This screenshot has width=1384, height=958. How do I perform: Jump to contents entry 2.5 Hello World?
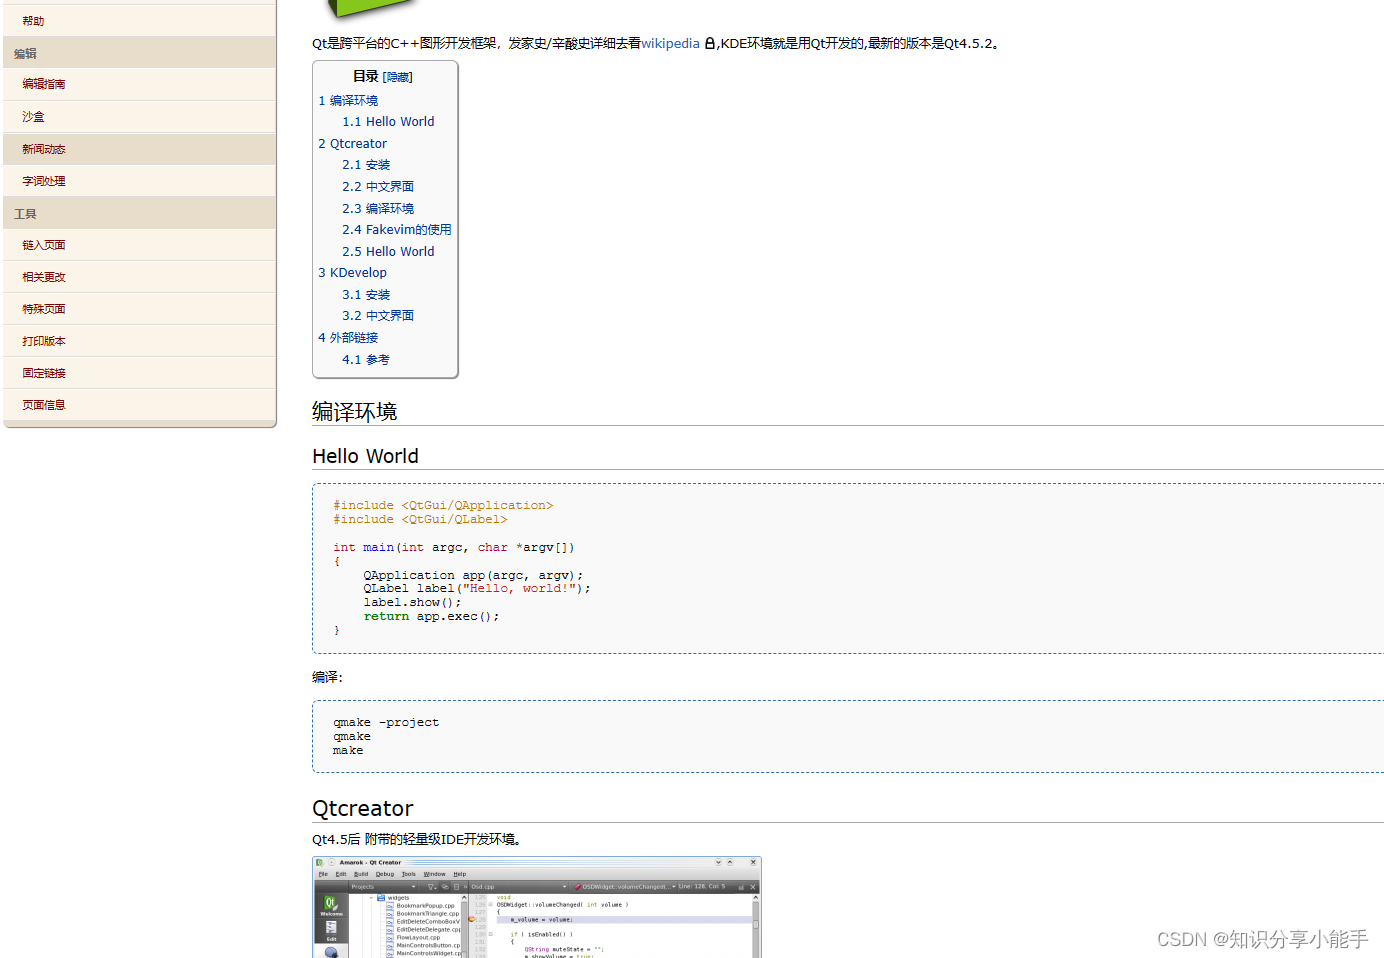pyautogui.click(x=388, y=252)
